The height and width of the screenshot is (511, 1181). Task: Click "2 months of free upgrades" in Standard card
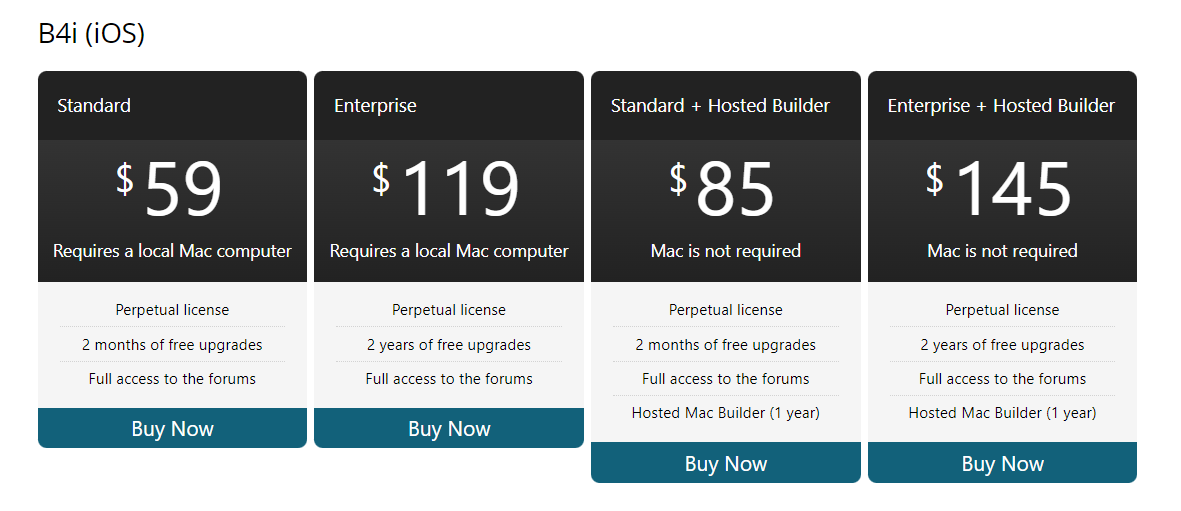tap(172, 345)
